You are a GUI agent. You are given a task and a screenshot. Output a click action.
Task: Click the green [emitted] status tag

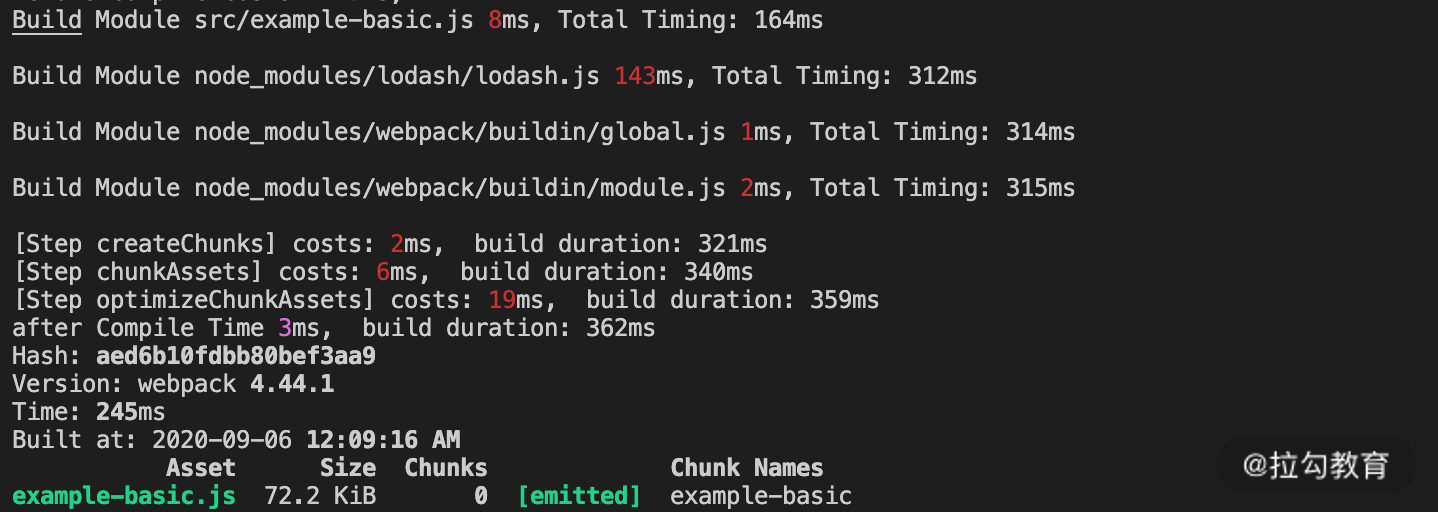pos(580,496)
